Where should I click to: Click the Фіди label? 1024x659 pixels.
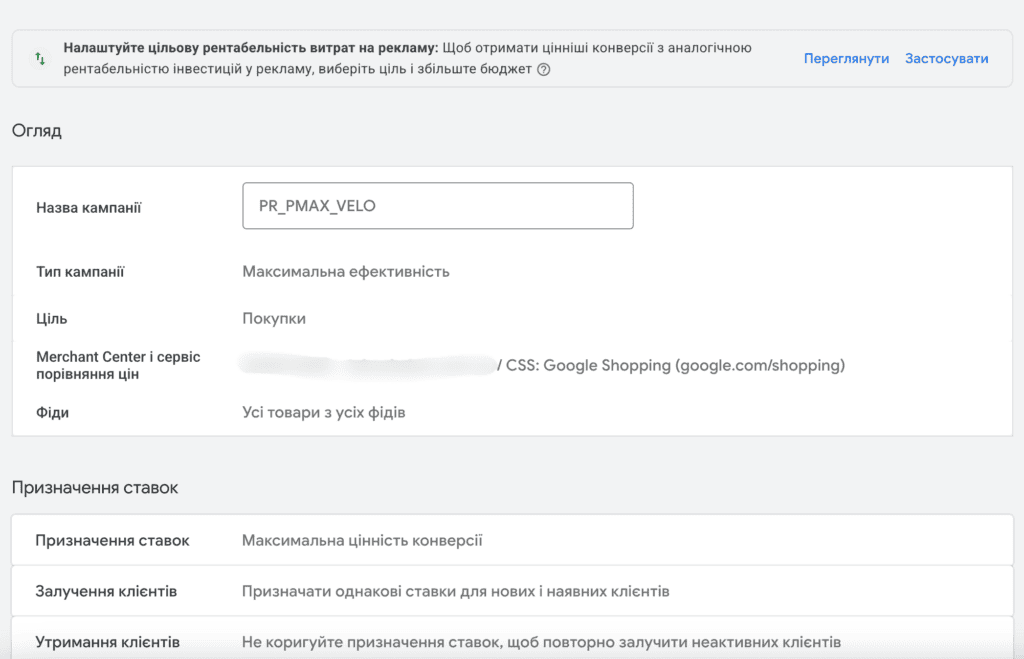tap(52, 413)
